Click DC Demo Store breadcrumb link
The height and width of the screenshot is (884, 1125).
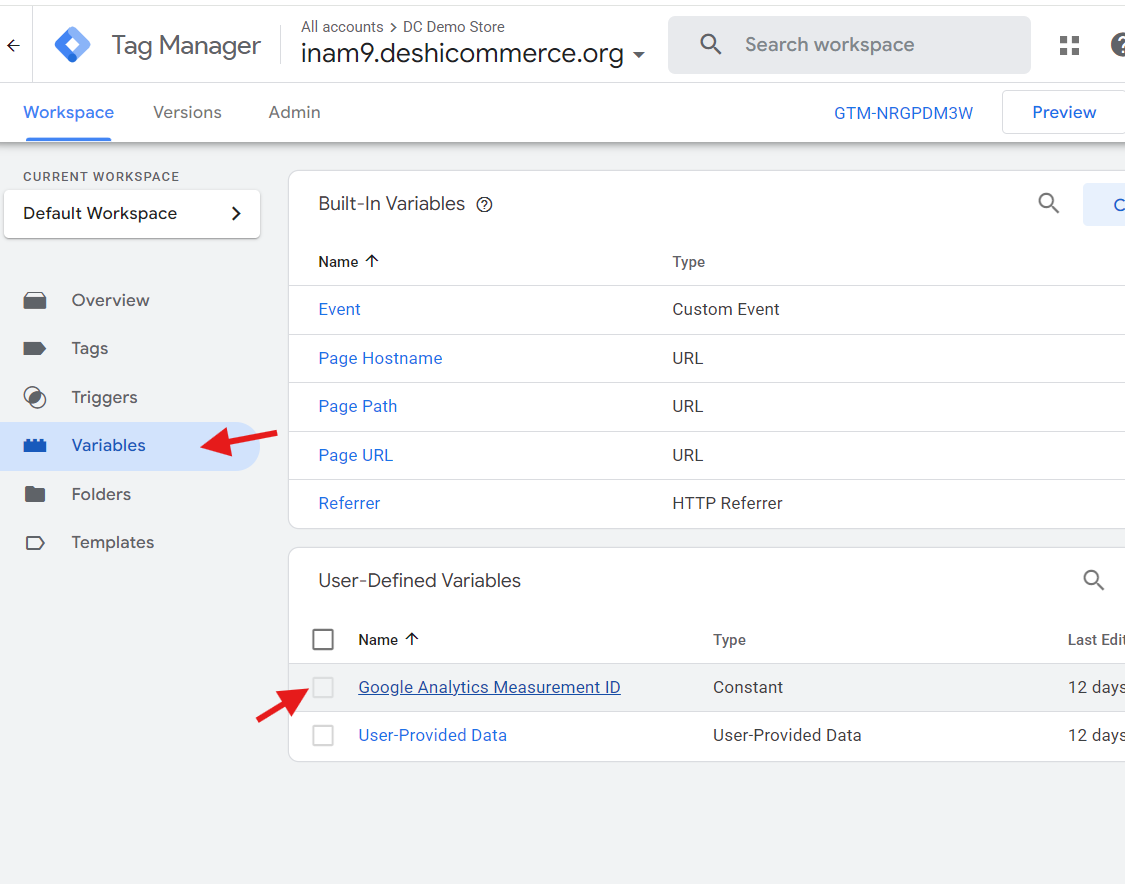453,27
